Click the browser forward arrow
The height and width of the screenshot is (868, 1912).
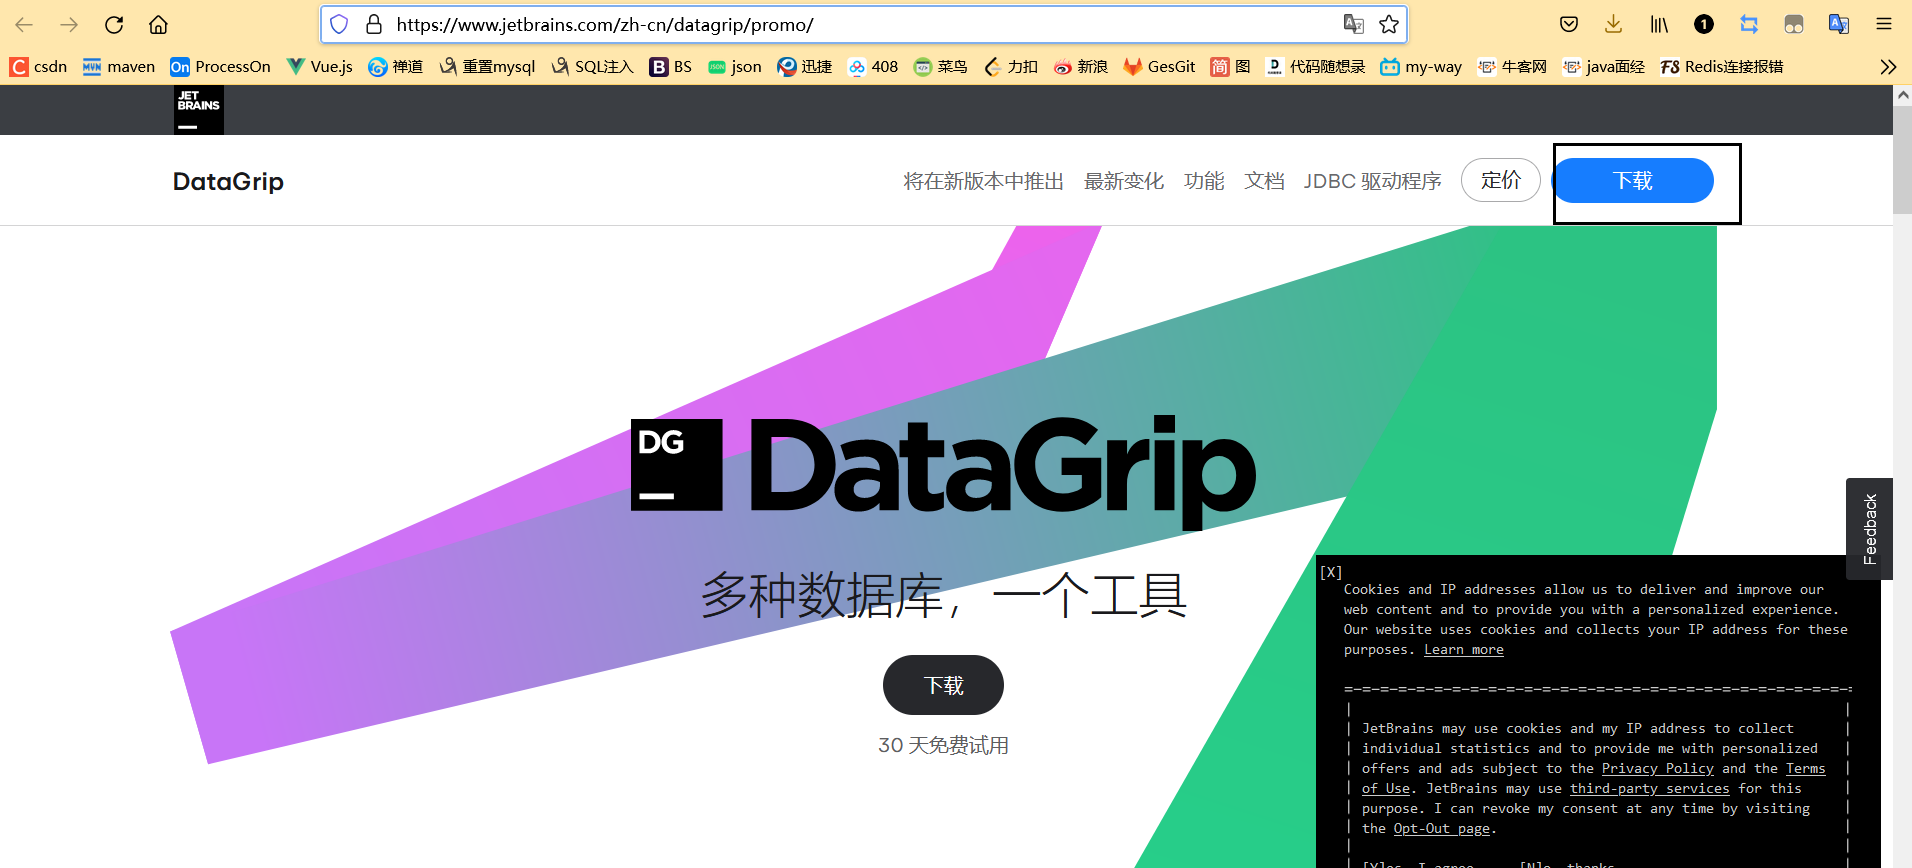[69, 25]
